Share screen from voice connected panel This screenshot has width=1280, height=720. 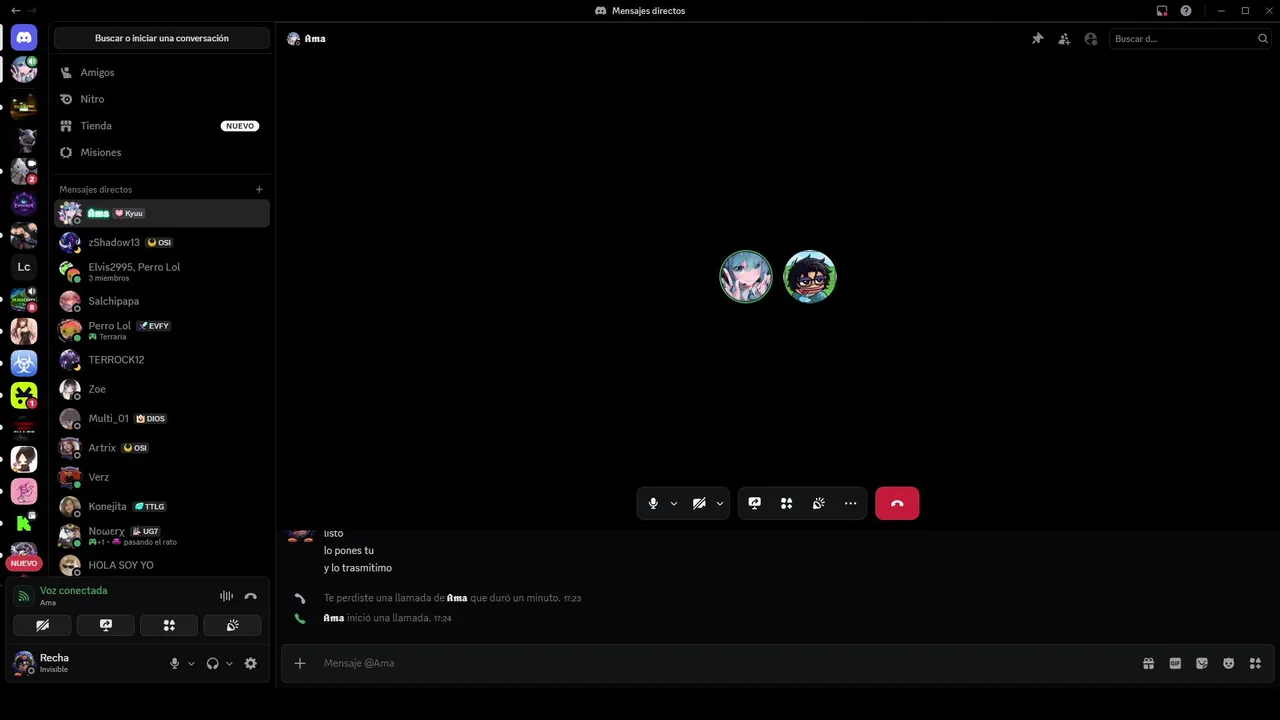coord(106,625)
